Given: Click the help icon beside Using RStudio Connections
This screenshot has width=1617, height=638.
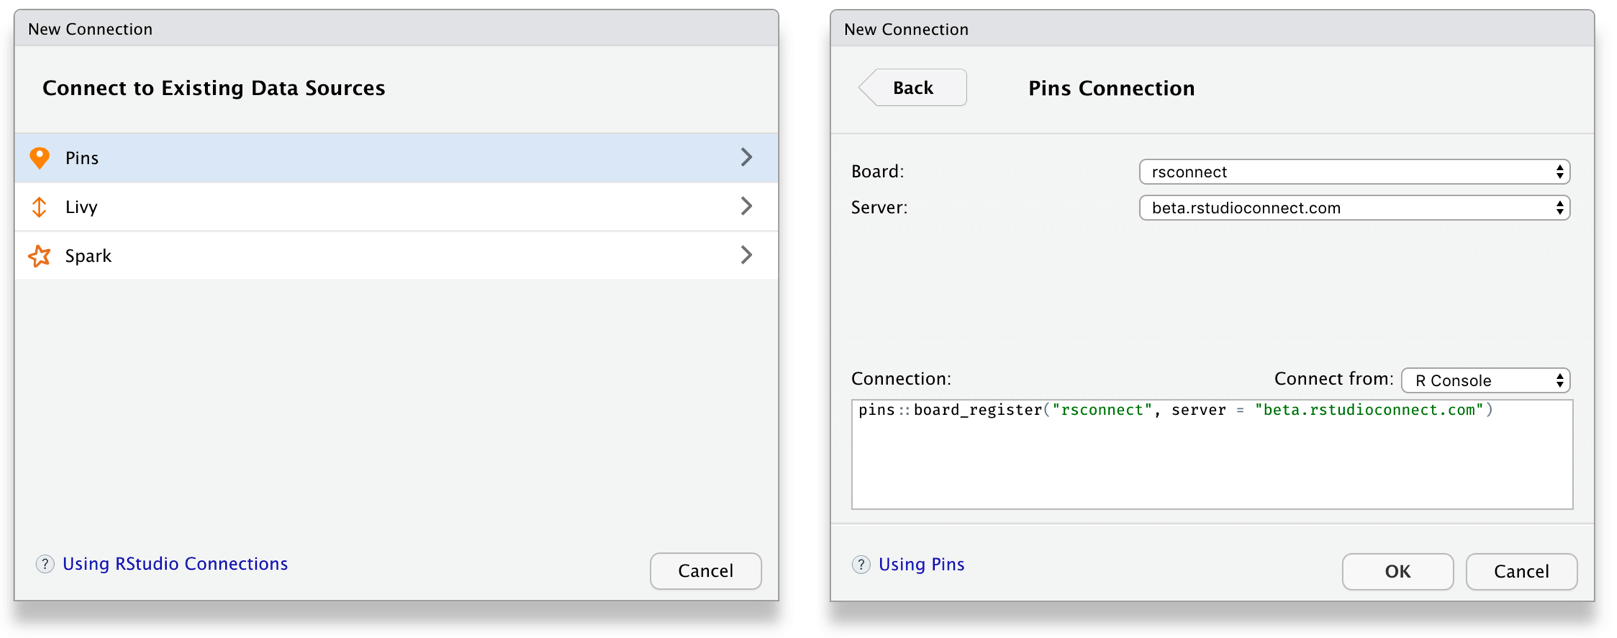Looking at the screenshot, I should click(45, 564).
